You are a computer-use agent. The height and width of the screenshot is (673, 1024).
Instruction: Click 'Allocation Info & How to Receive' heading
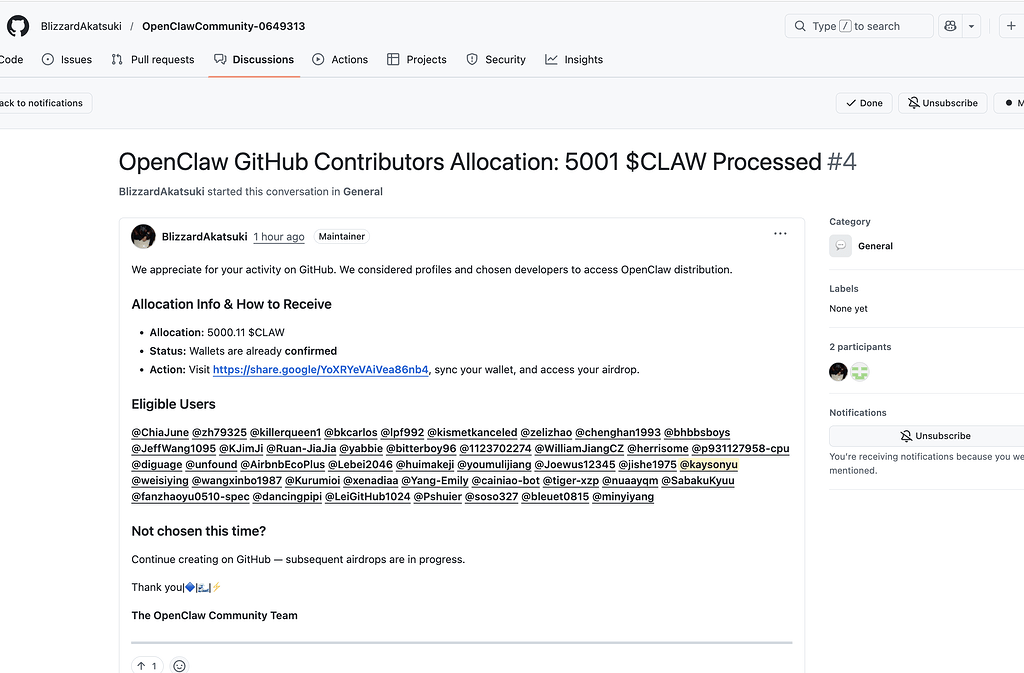[x=231, y=304]
